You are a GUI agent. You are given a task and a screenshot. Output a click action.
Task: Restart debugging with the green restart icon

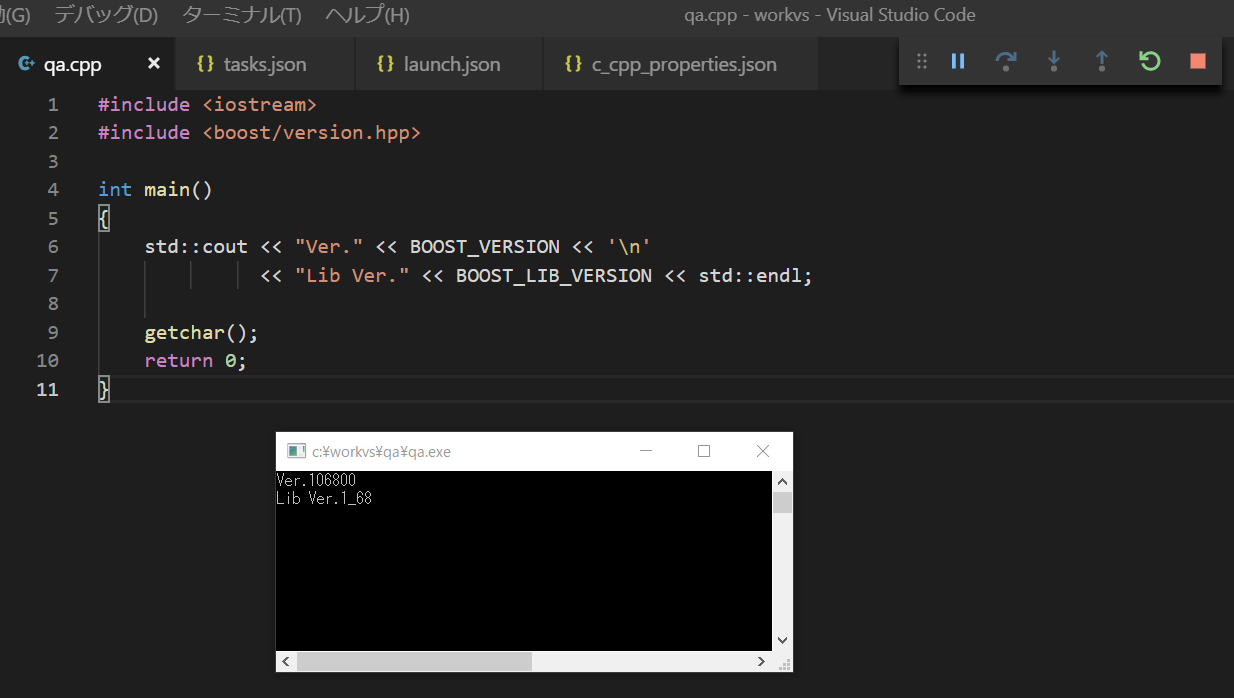click(x=1149, y=61)
